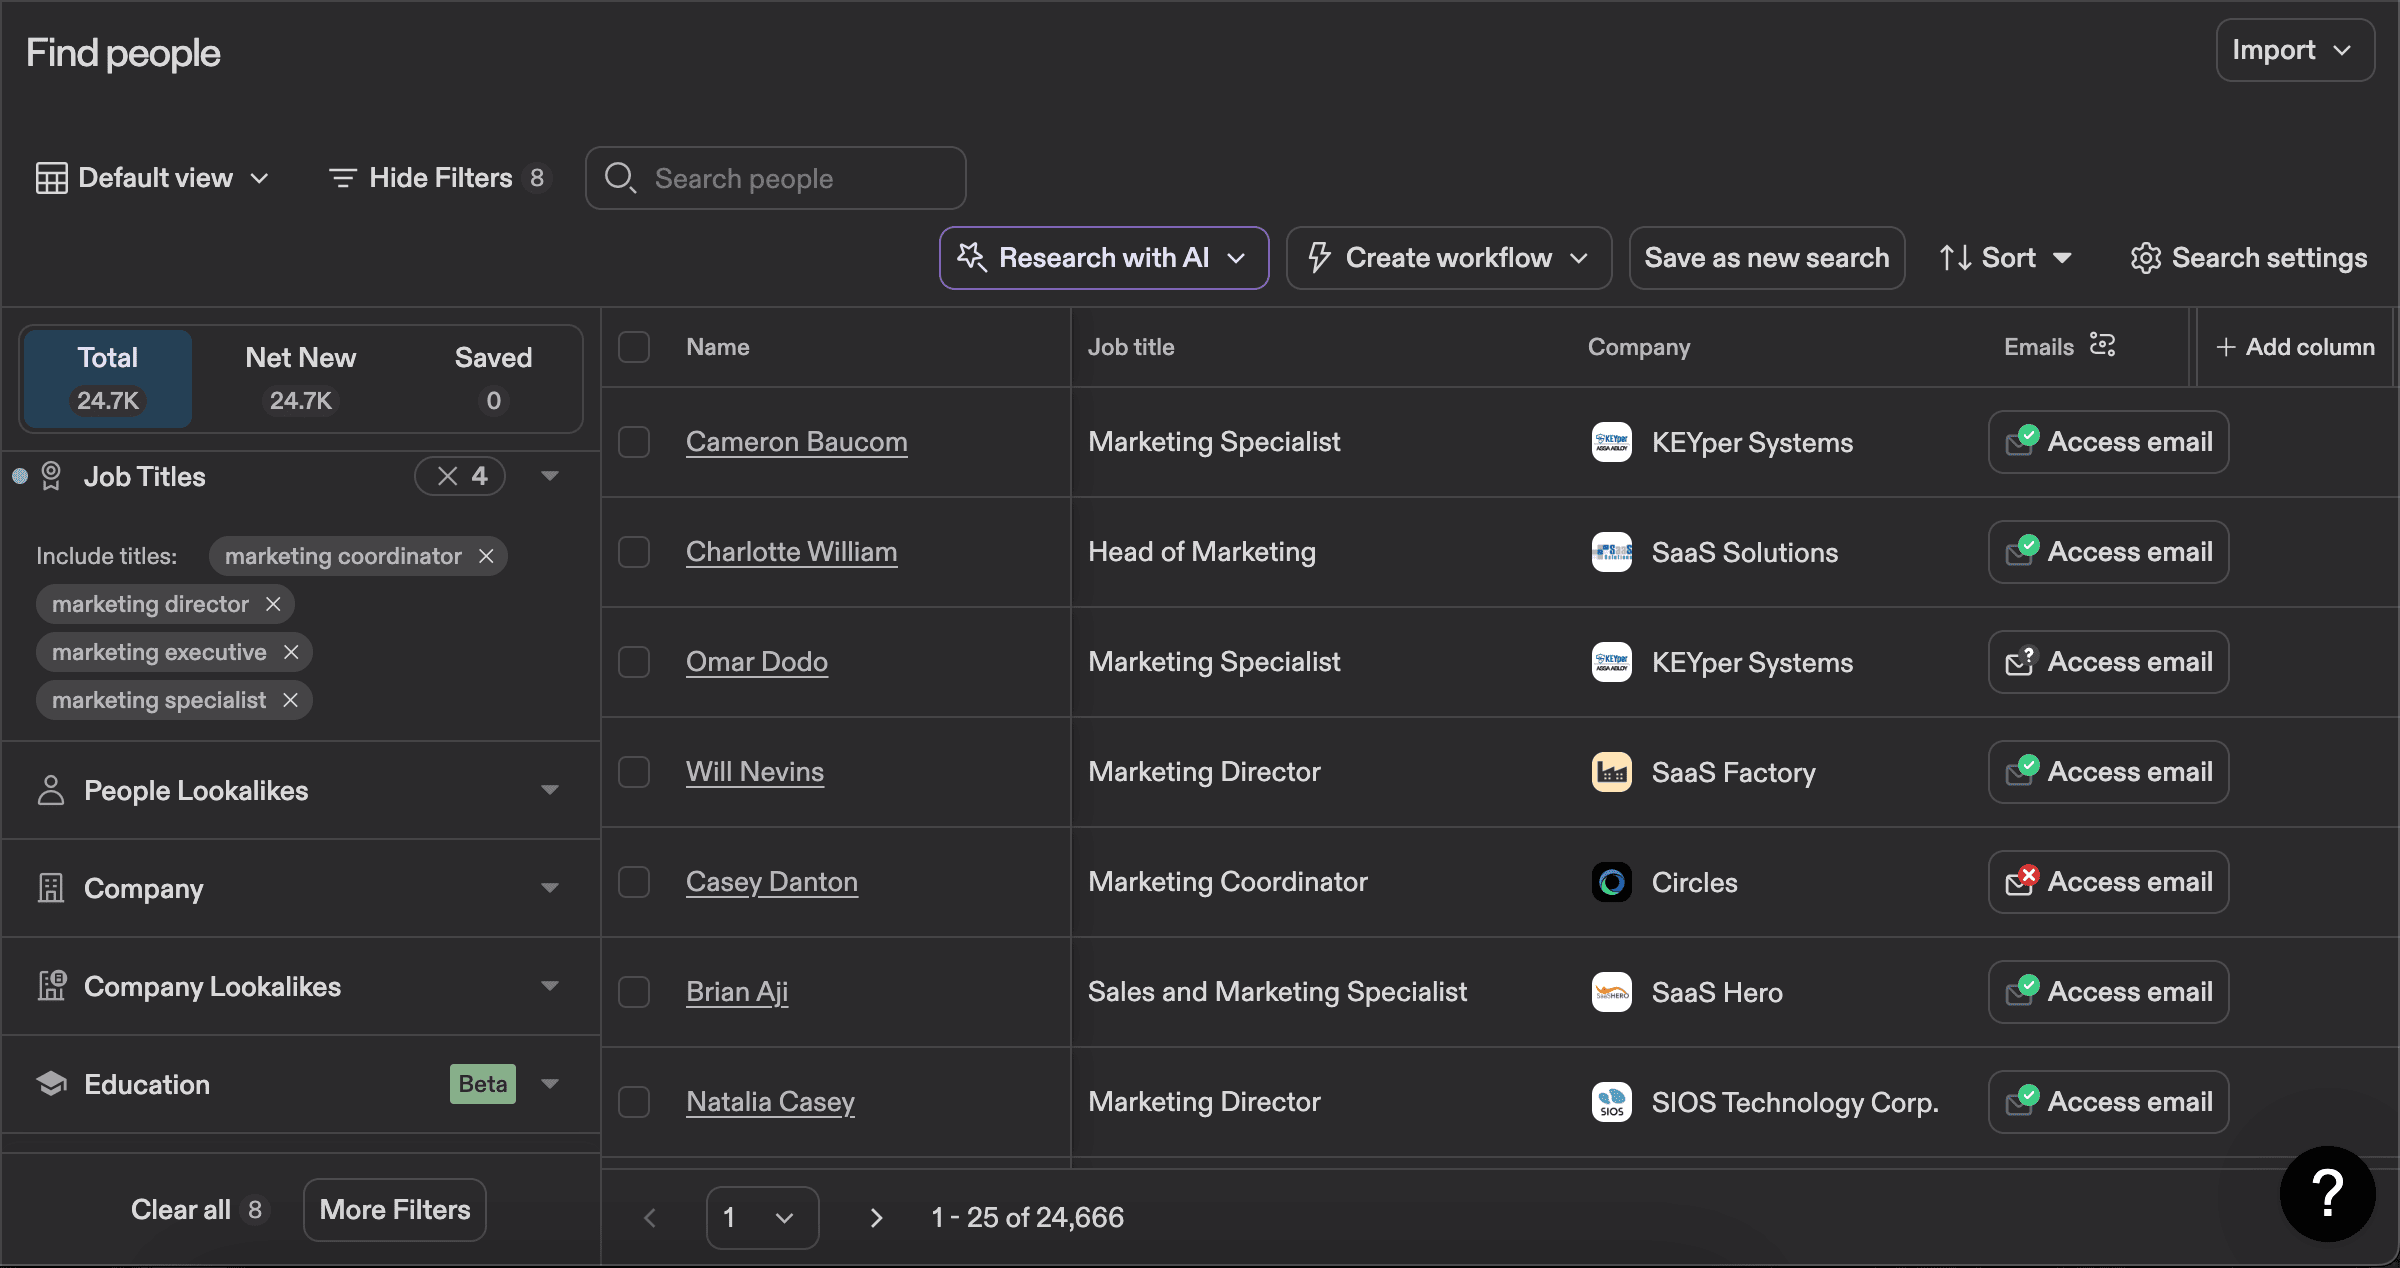The width and height of the screenshot is (2400, 1268).
Task: Click the badge icon next to Job Titles
Action: pyautogui.click(x=51, y=476)
